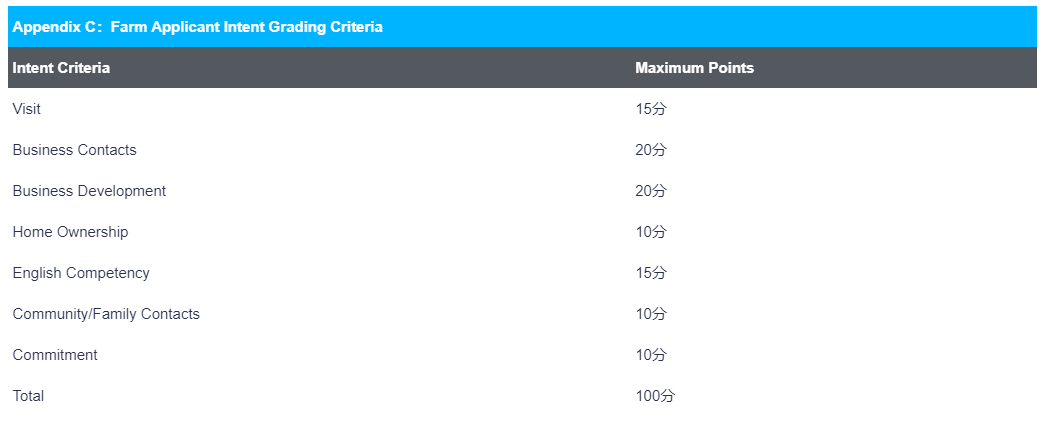Viewport: 1044px width, 434px height.
Task: Select the Maximum Points column header
Action: [694, 68]
